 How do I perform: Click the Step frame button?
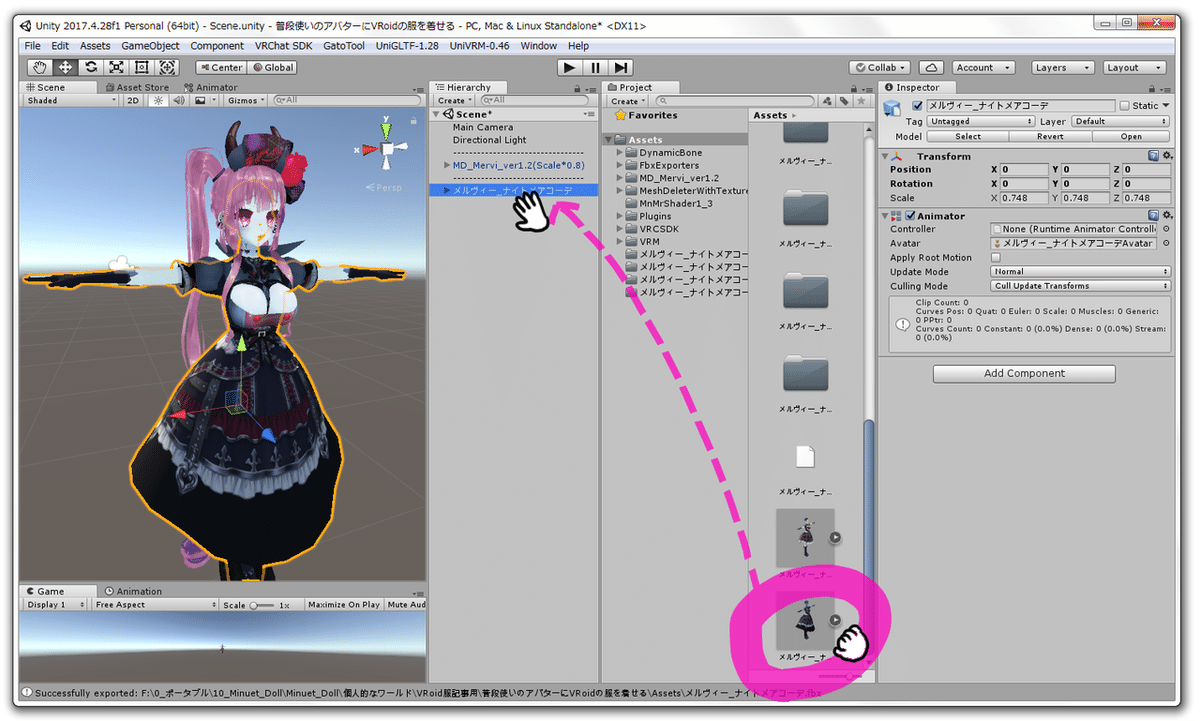tap(621, 67)
